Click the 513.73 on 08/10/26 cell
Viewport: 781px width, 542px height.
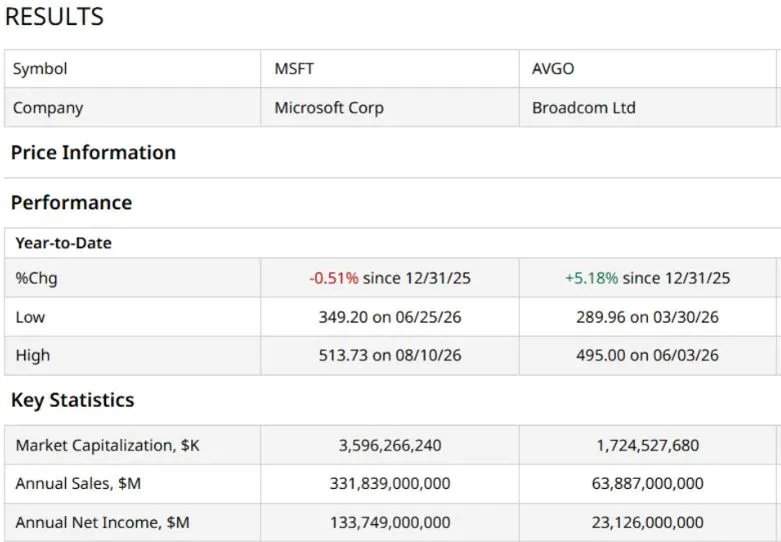pos(390,355)
